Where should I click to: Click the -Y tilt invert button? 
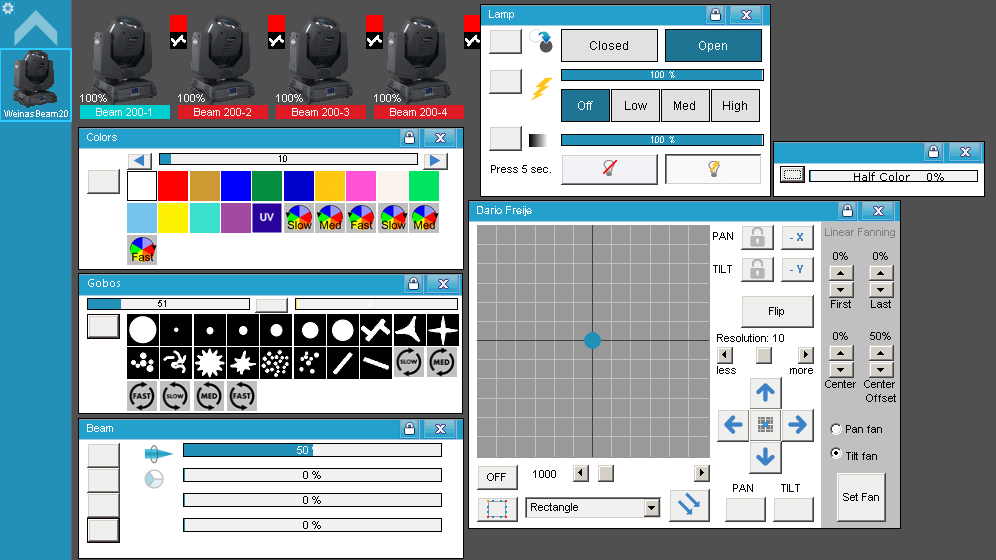tap(797, 270)
